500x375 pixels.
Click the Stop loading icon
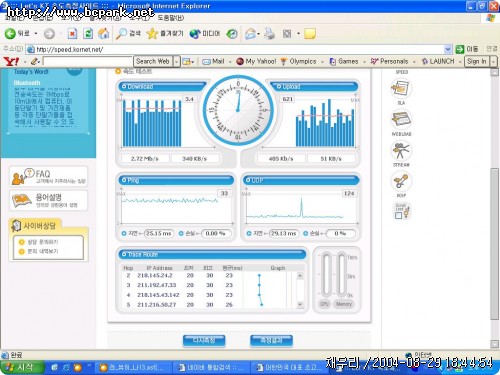[72, 33]
